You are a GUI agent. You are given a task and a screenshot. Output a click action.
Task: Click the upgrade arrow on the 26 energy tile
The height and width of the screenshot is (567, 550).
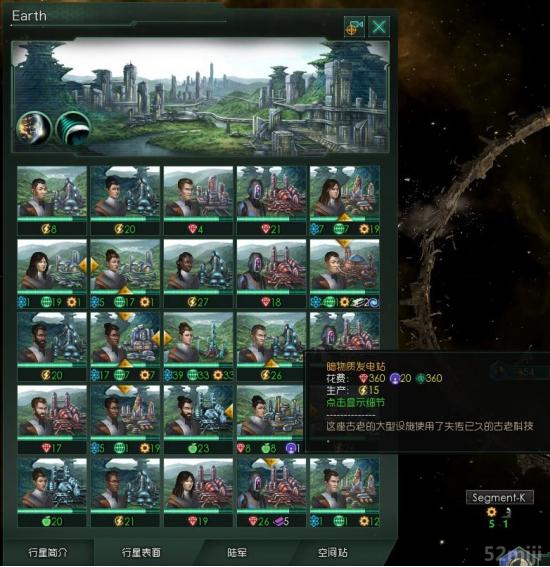tap(271, 363)
